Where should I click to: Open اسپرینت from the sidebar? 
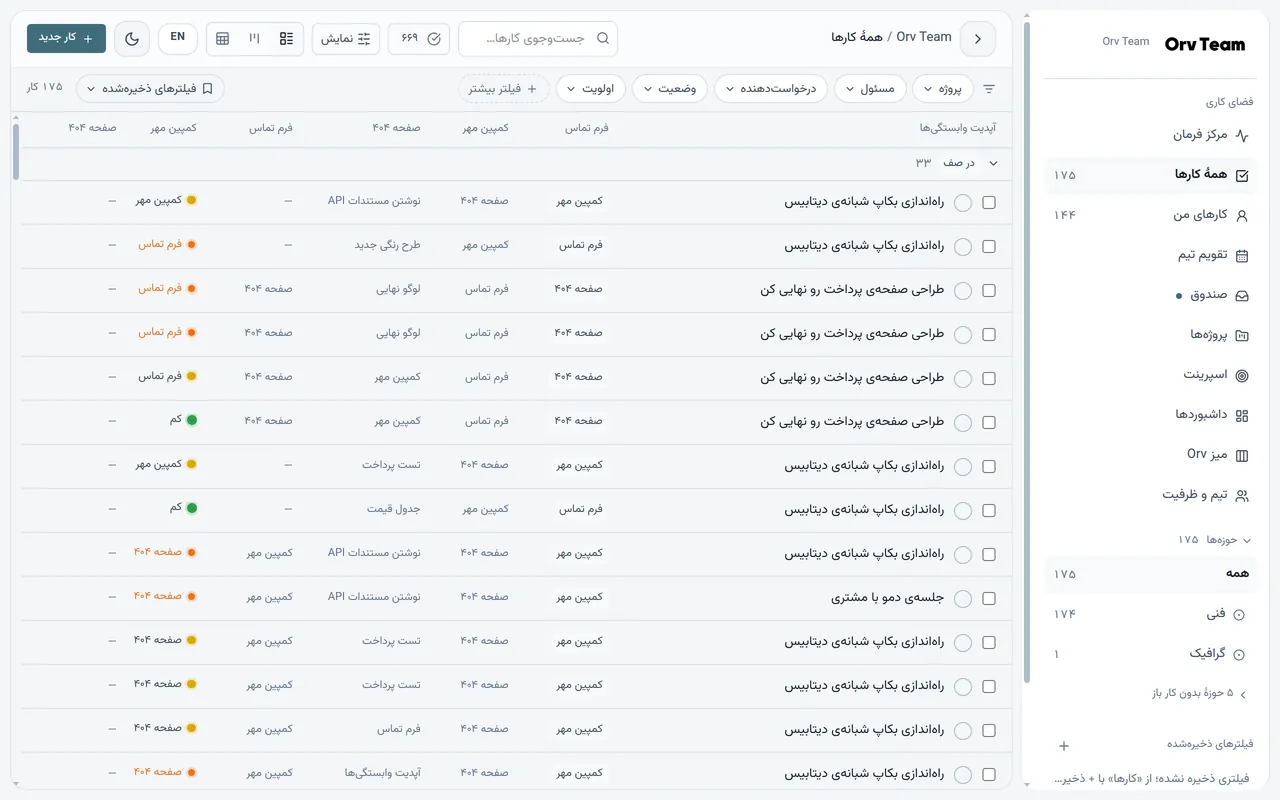pyautogui.click(x=1151, y=375)
